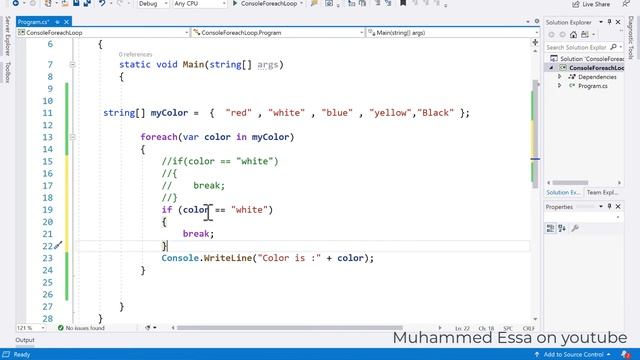The width and height of the screenshot is (640, 360).
Task: Open the Any CPU platform dropdown
Action: pyautogui.click(x=200, y=4)
